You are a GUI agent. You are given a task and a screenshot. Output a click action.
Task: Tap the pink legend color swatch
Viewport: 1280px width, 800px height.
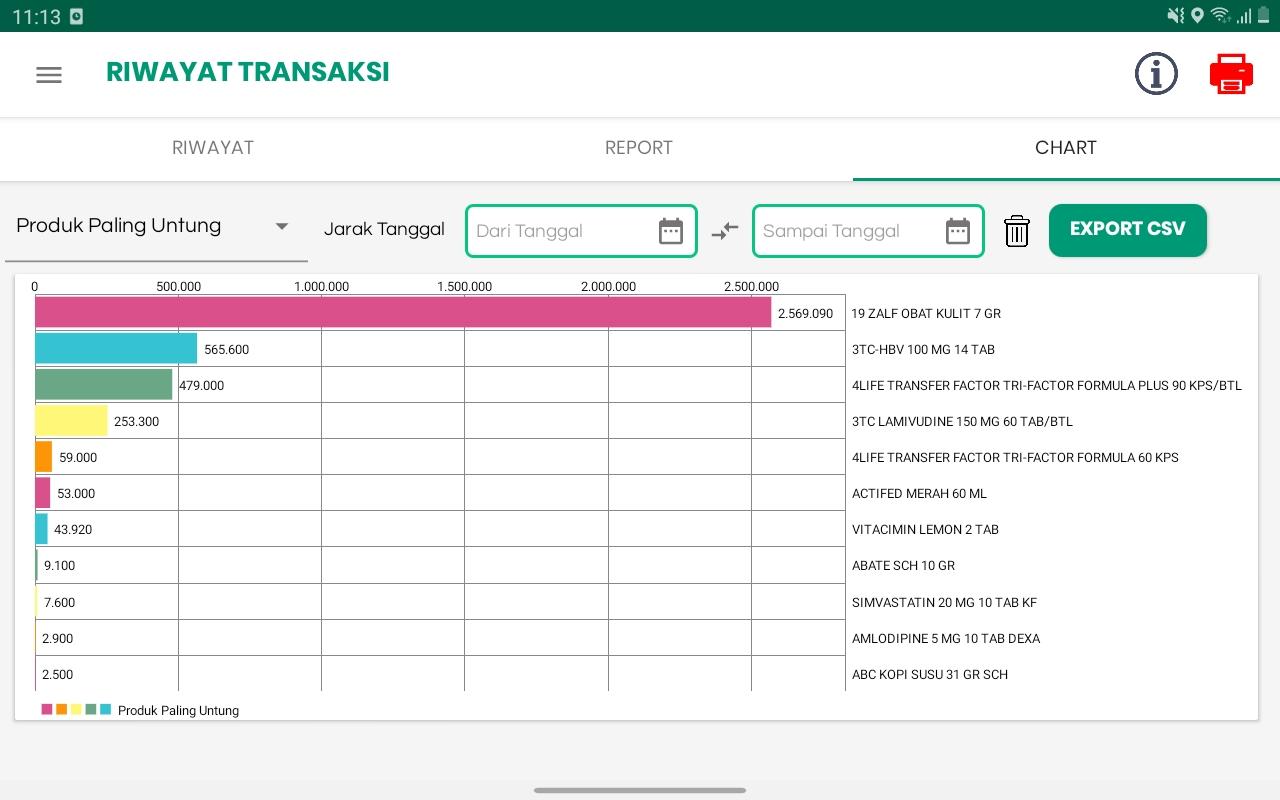[47, 710]
